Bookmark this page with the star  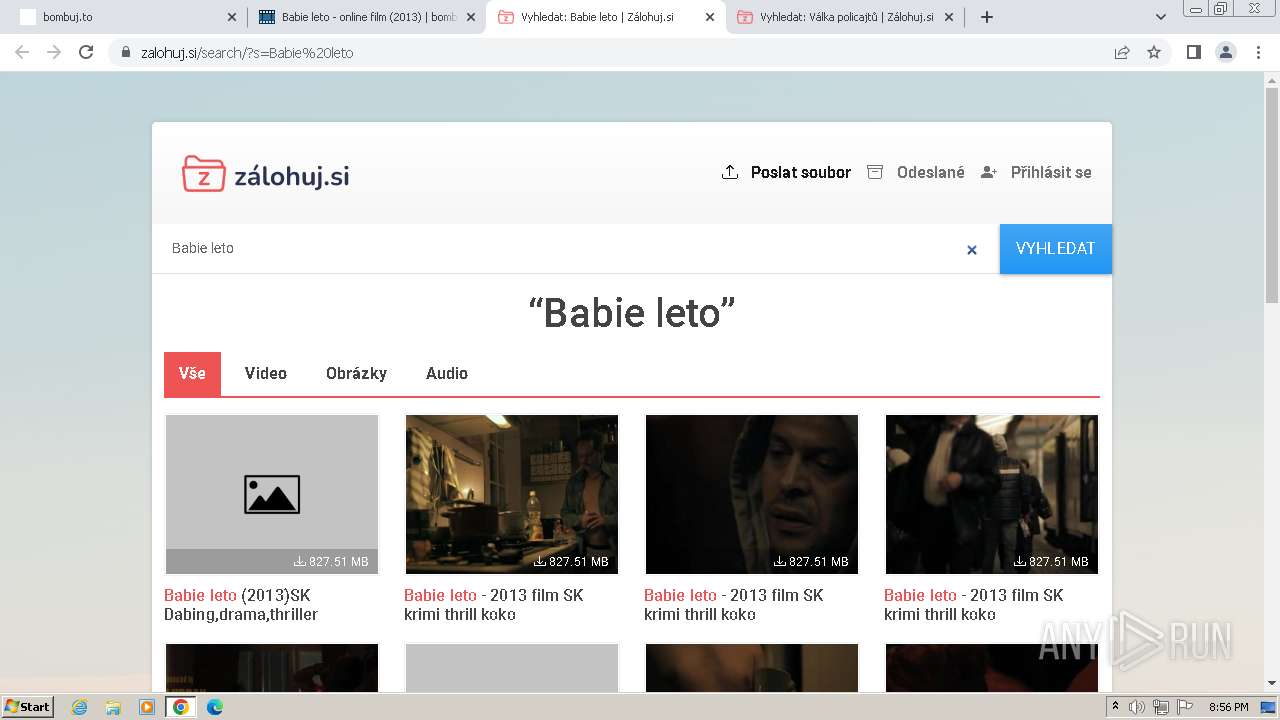tap(1154, 53)
